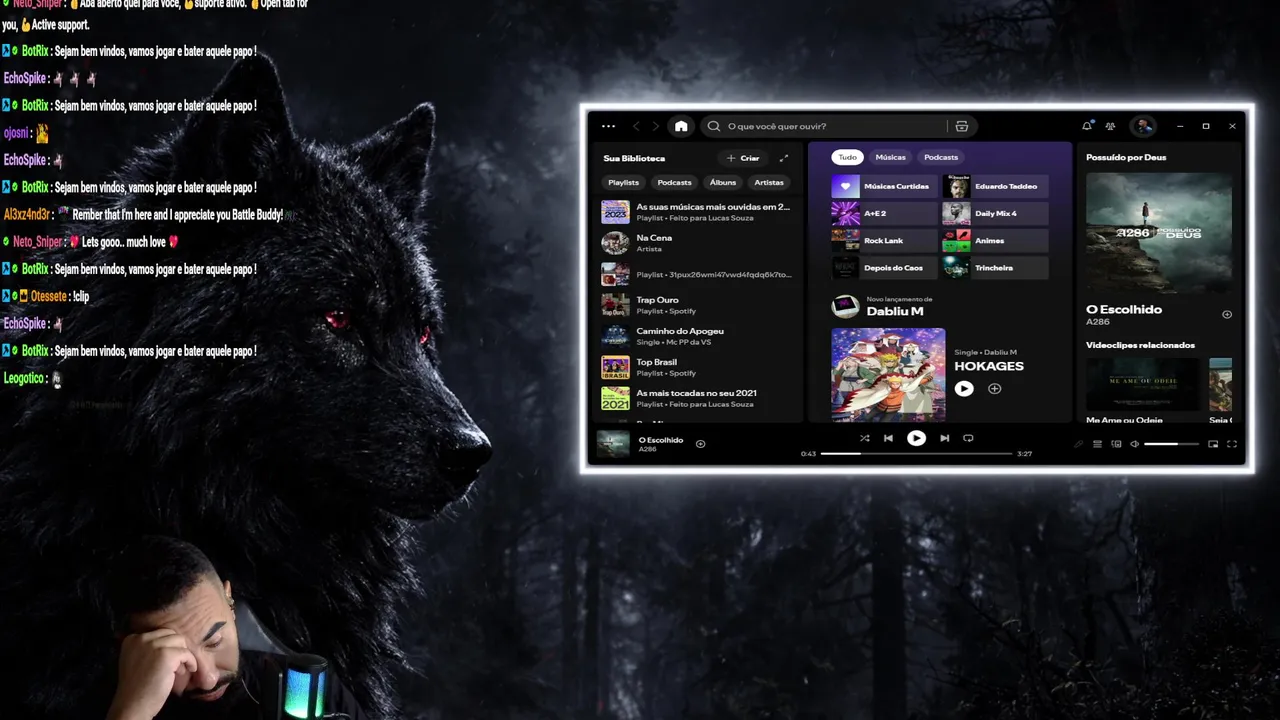Viewport: 1280px width, 720px height.
Task: Open the A+E 2 tile
Action: coord(885,213)
